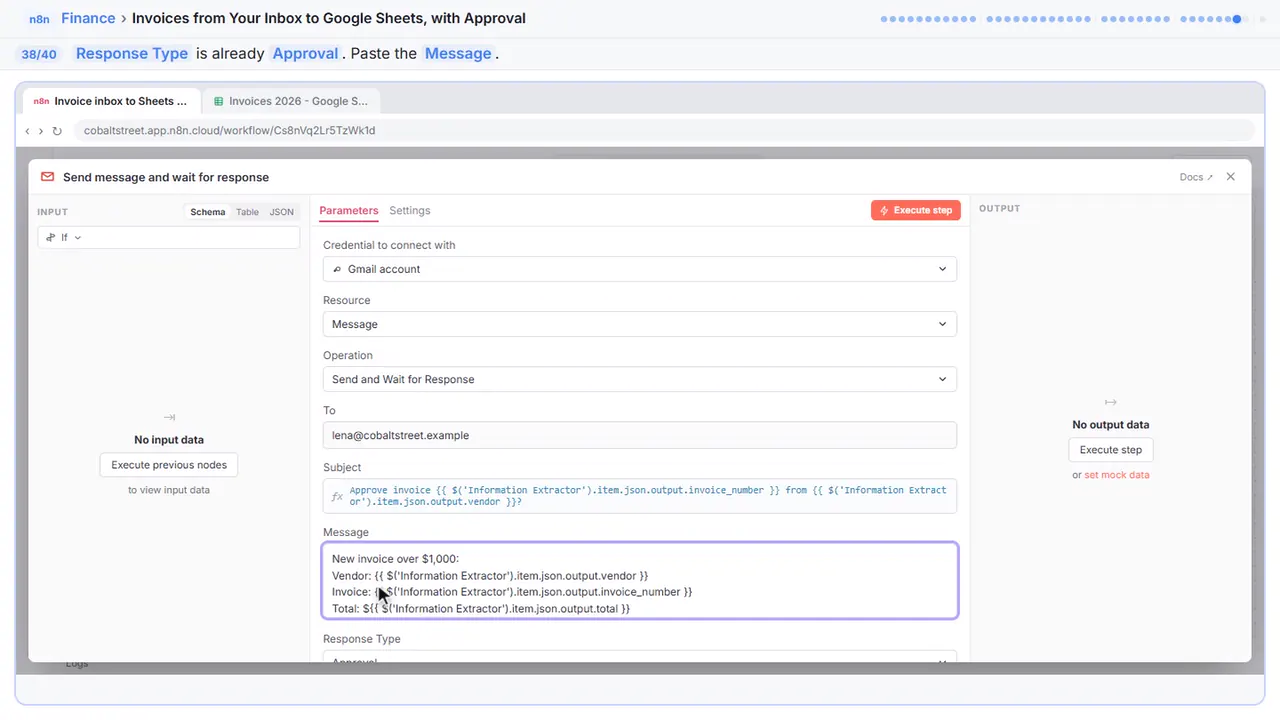Click the 'set mock data' link

tap(1117, 475)
